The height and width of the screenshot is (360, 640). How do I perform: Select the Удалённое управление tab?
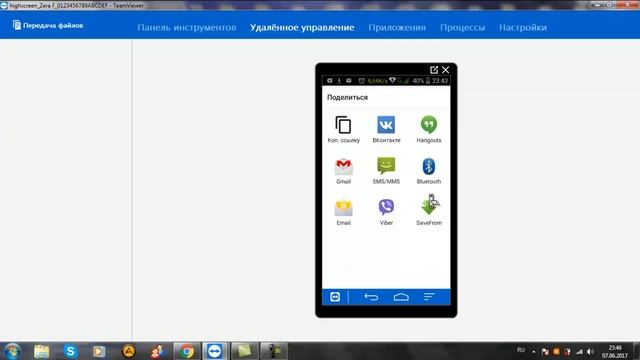click(x=302, y=27)
